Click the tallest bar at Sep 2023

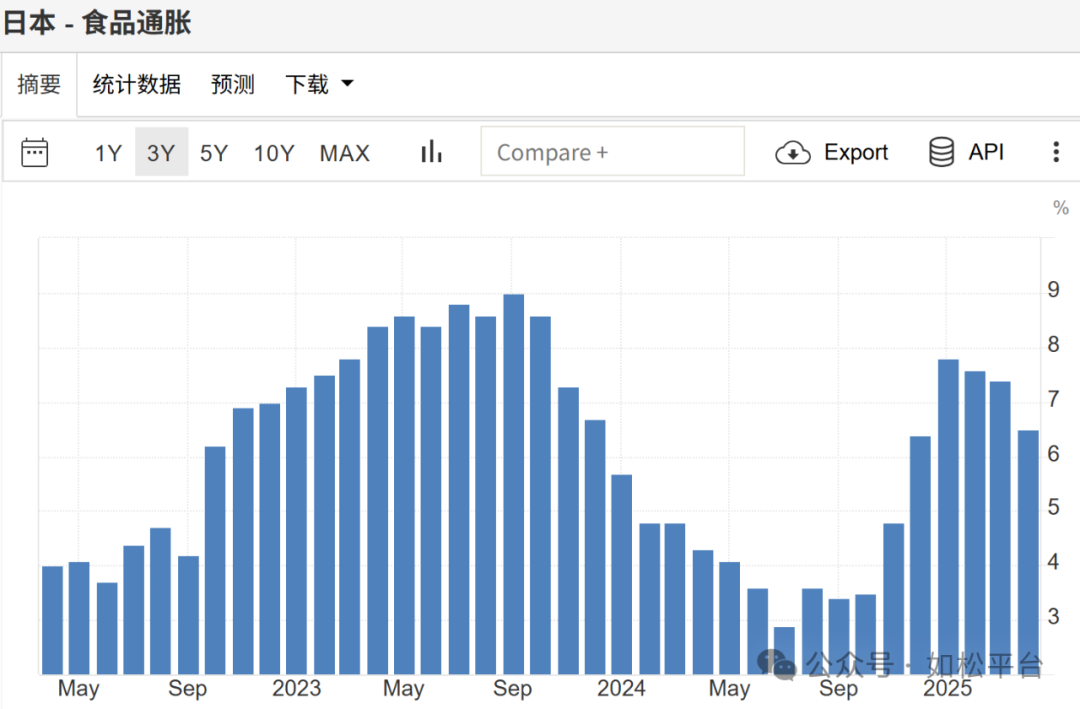pyautogui.click(x=514, y=484)
